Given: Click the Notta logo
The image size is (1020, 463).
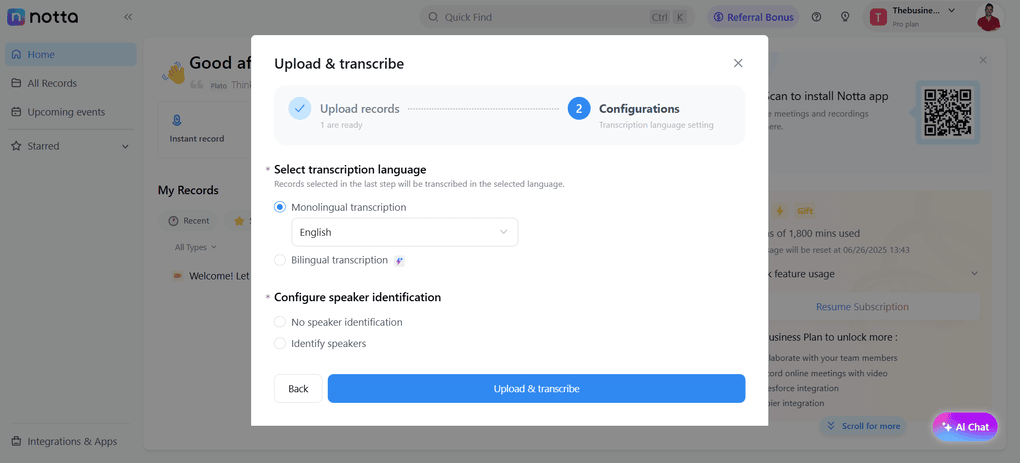Looking at the screenshot, I should 43,17.
